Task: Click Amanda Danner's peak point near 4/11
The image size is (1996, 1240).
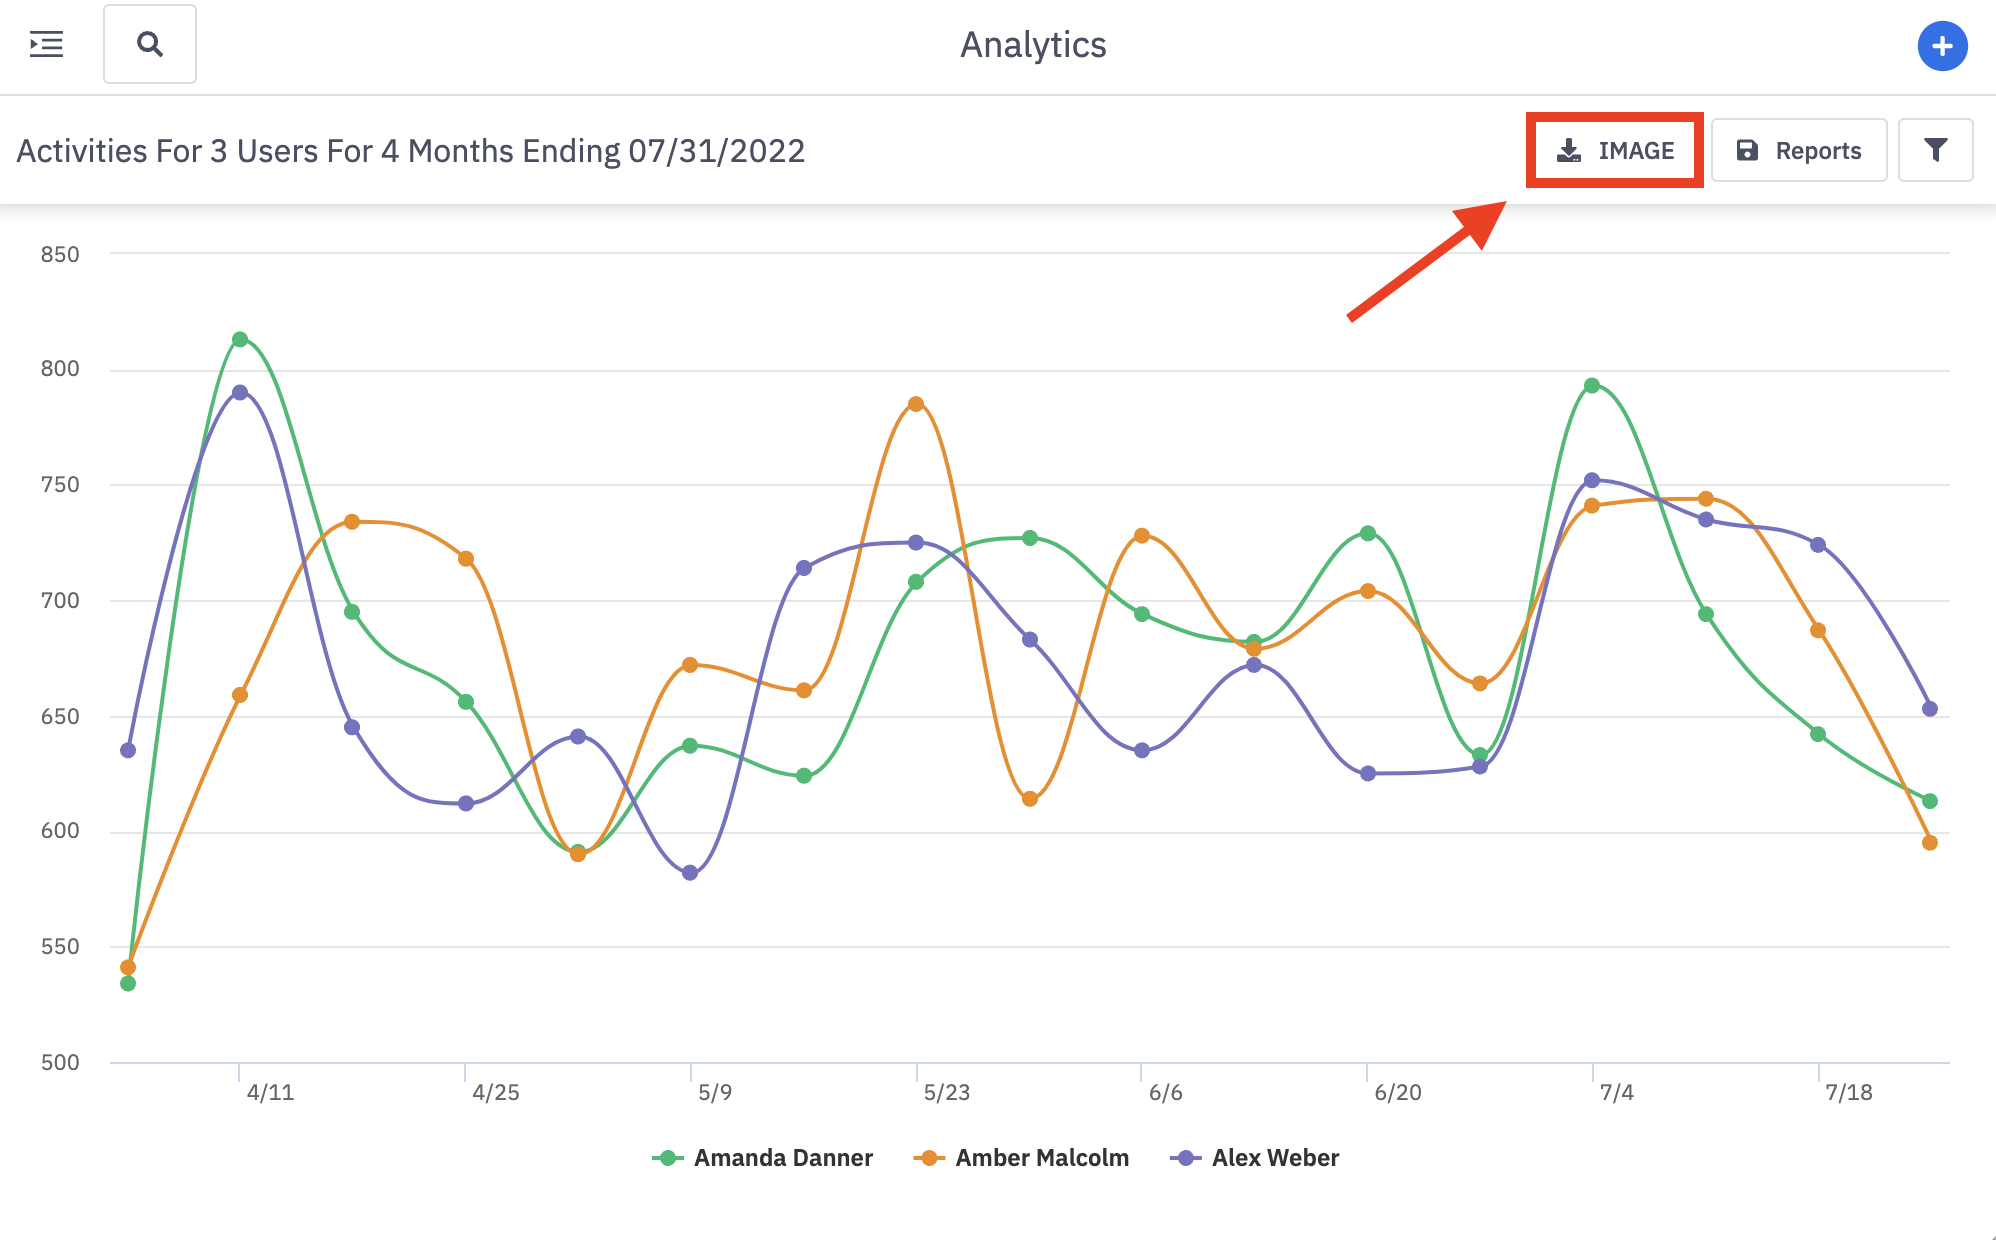Action: [x=240, y=340]
